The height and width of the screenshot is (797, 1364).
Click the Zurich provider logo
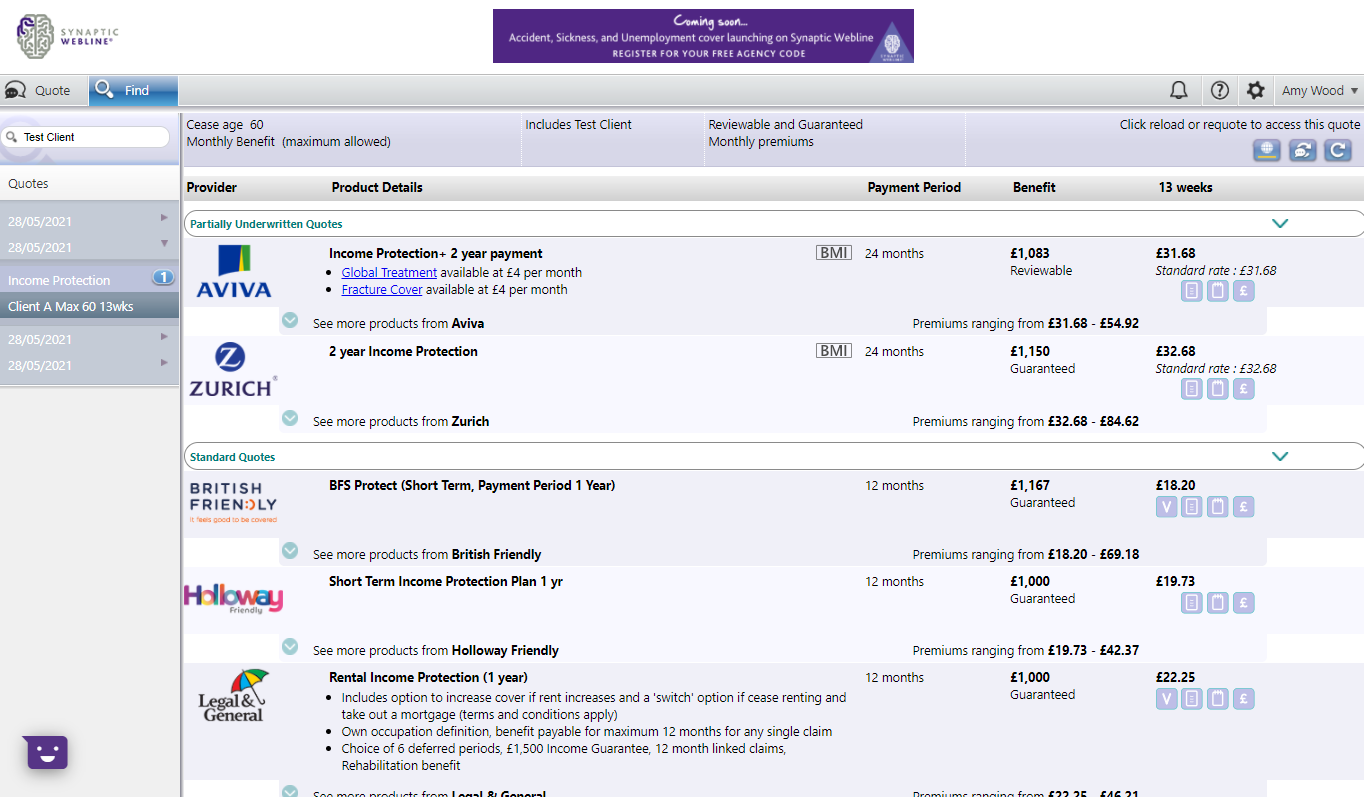coord(233,370)
